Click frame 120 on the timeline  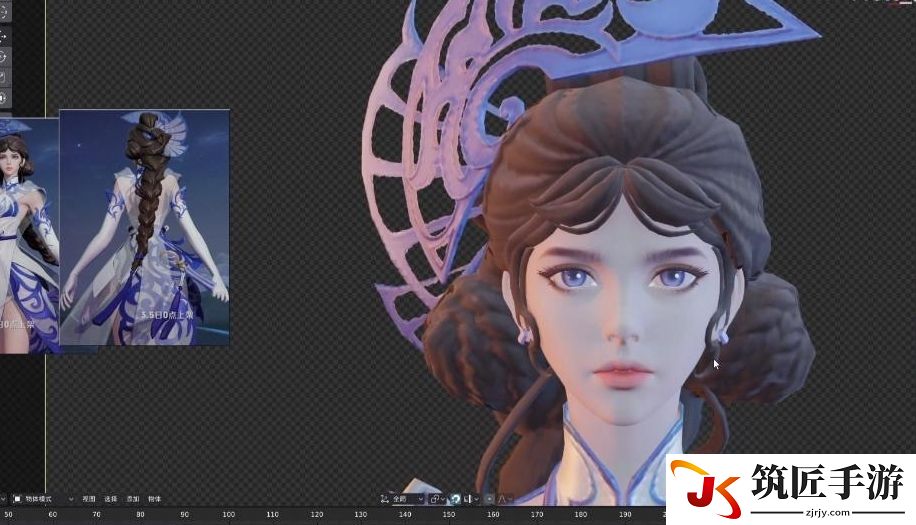point(317,514)
